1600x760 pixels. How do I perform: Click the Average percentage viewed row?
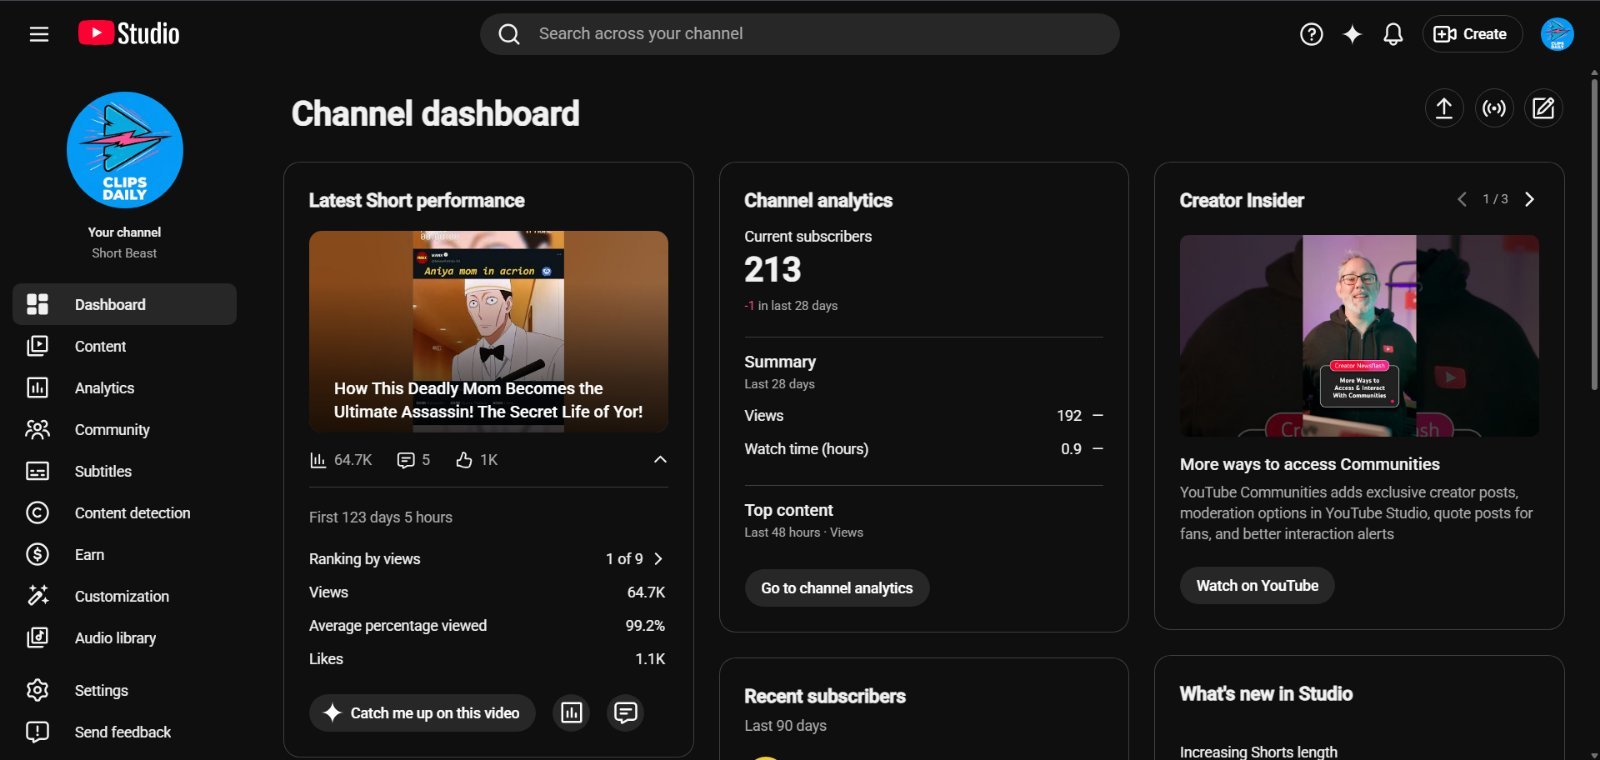point(488,626)
